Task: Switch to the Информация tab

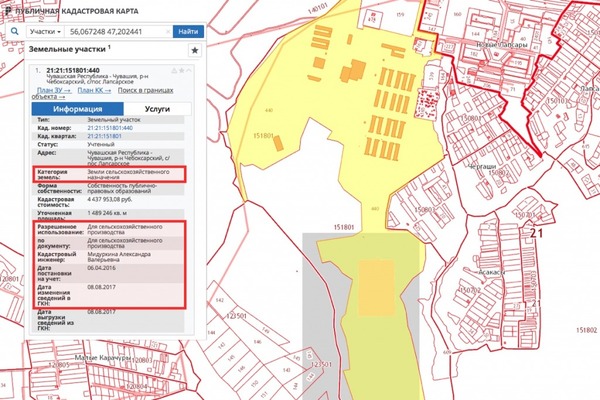Action: click(x=79, y=107)
